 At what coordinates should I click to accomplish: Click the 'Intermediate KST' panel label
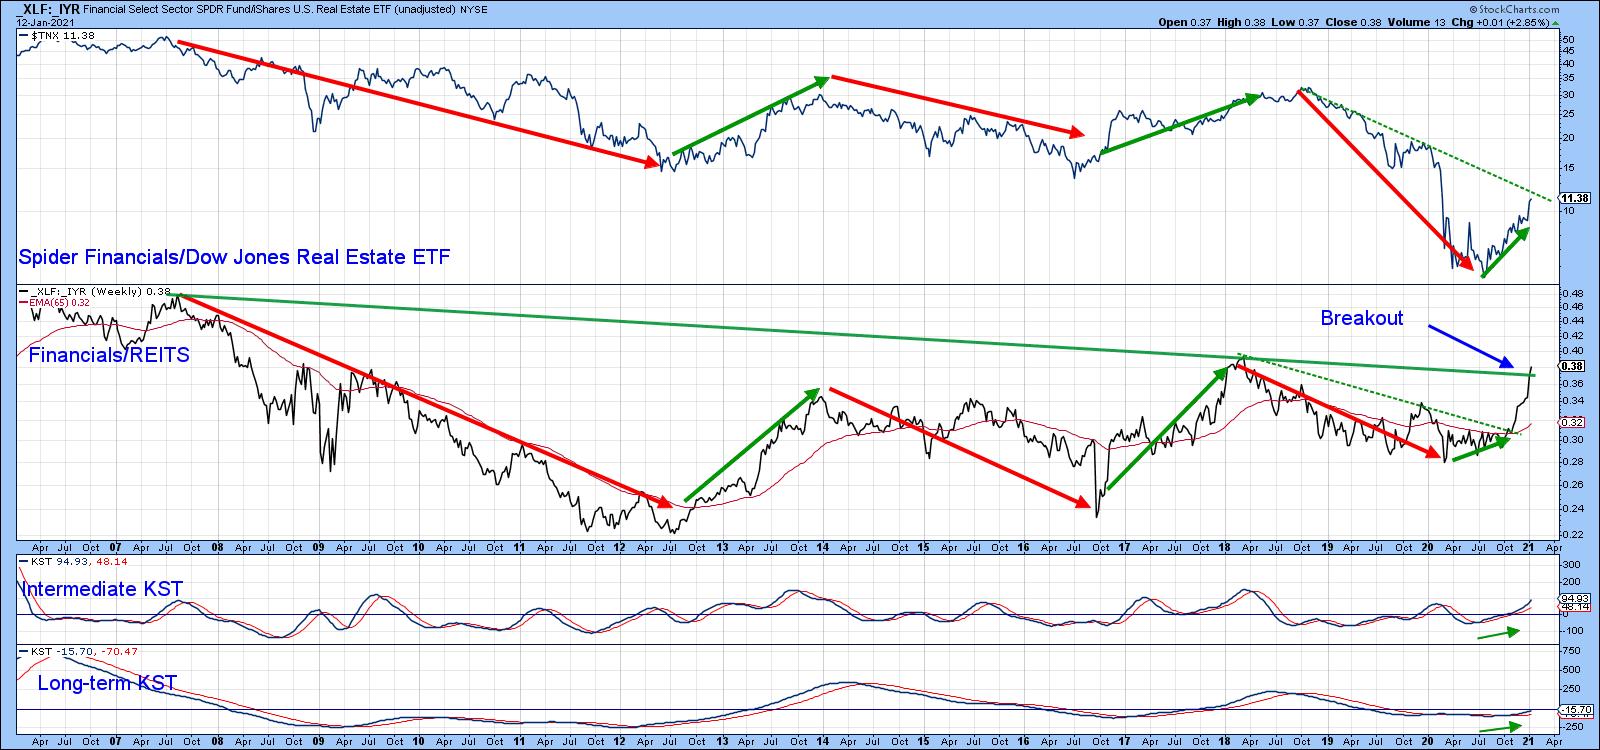click(102, 589)
